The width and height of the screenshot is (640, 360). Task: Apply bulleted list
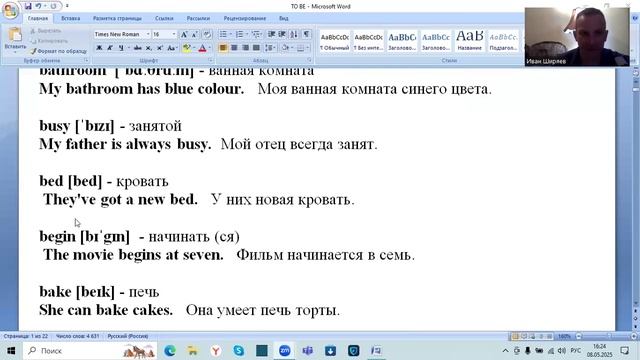[x=223, y=34]
